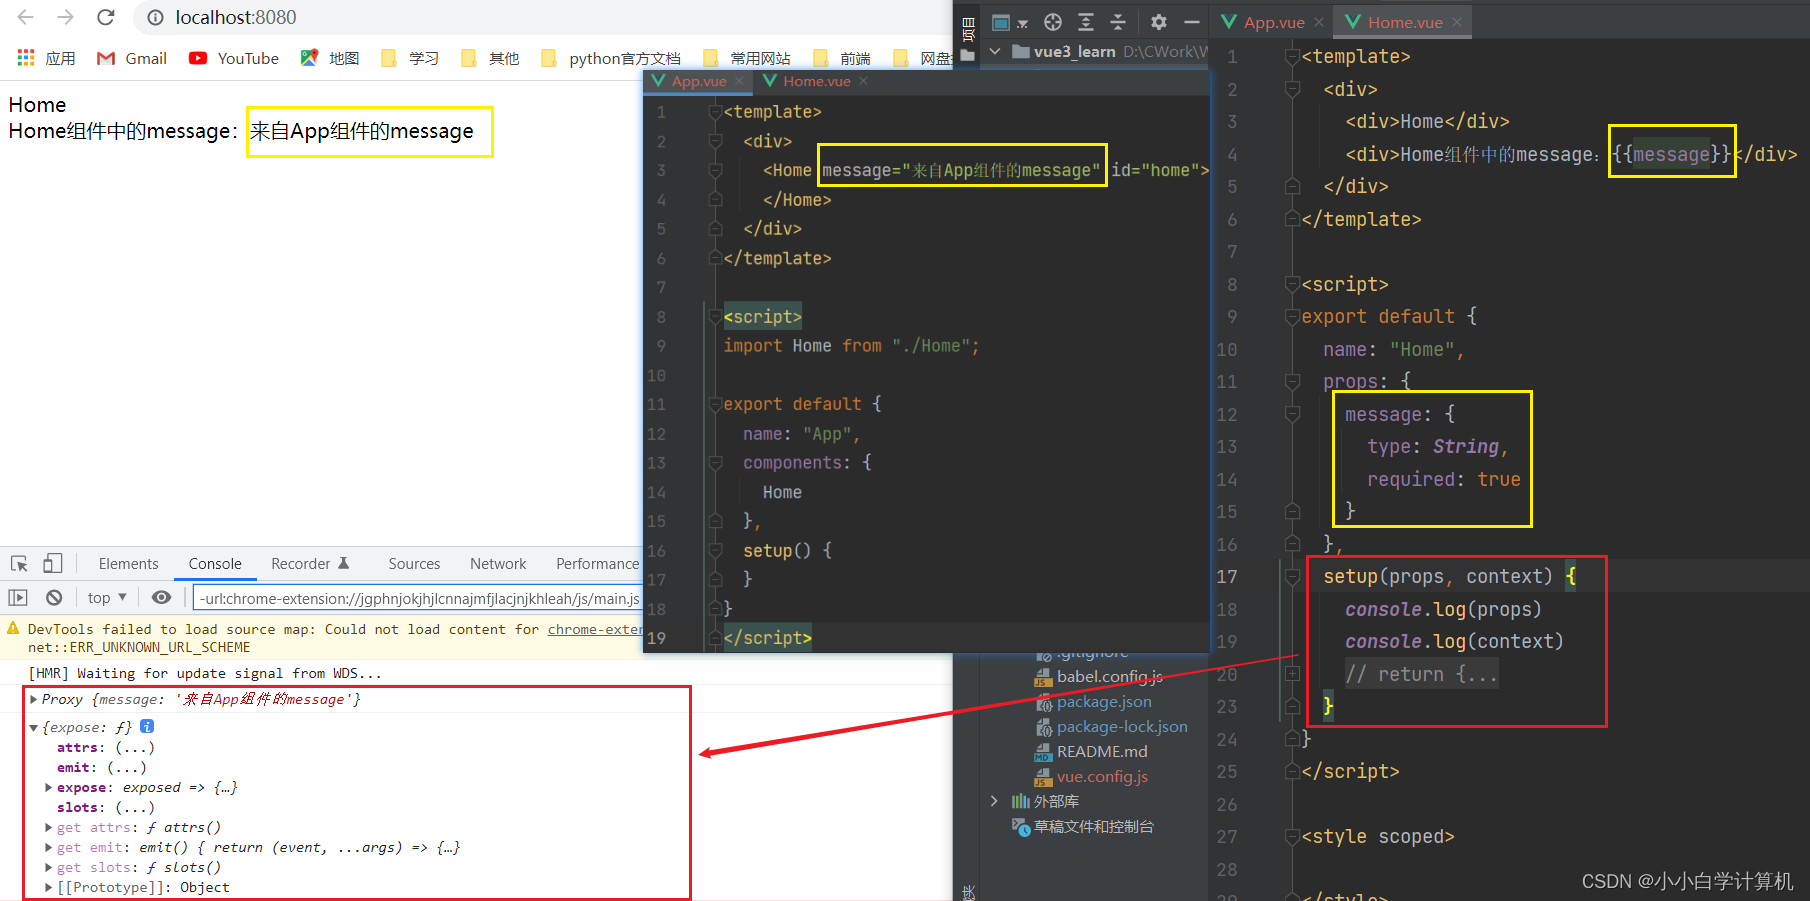The image size is (1810, 901).
Task: Expand the get slots function entry
Action: coord(49,868)
